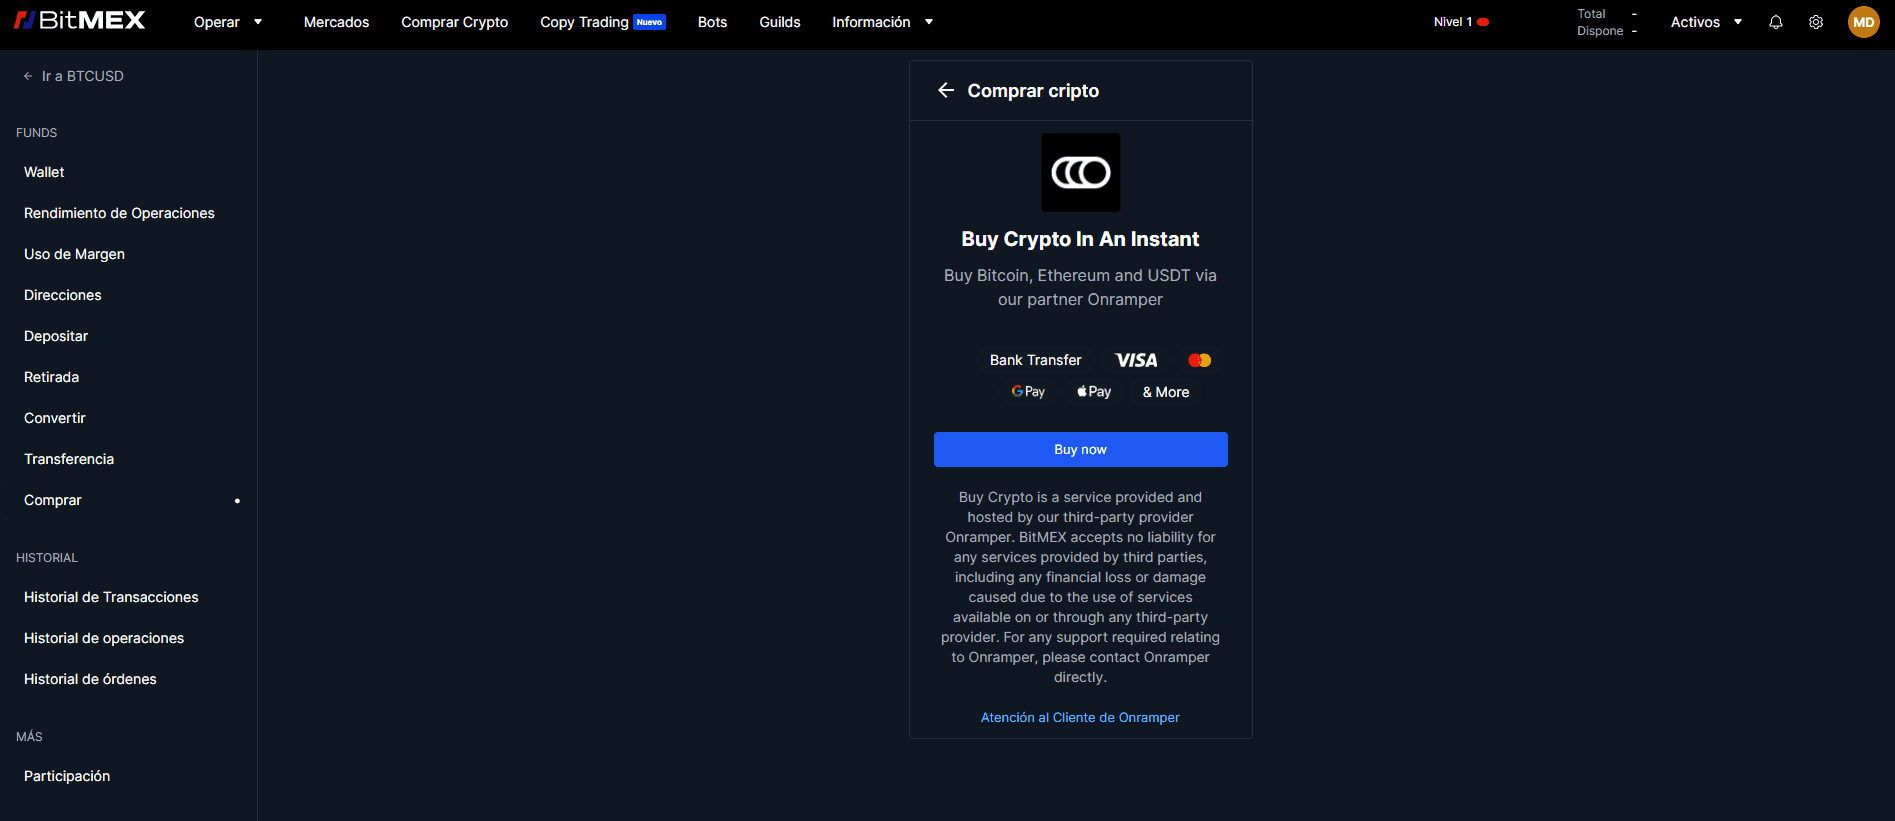Click the Bank Transfer payment label
Viewport: 1895px width, 821px height.
[1035, 360]
